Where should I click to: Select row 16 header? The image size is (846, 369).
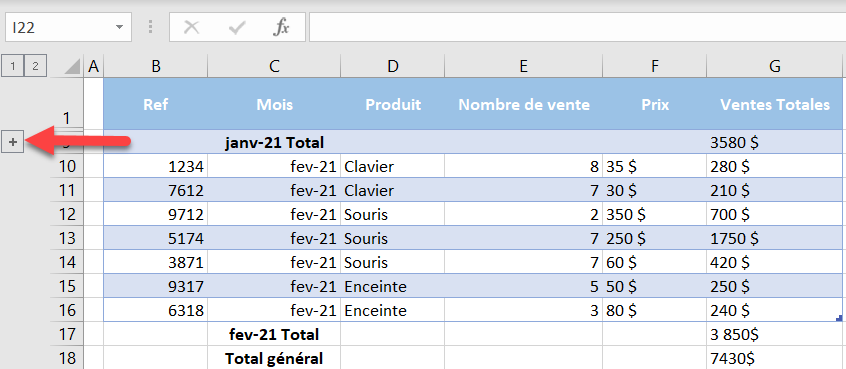(x=67, y=310)
